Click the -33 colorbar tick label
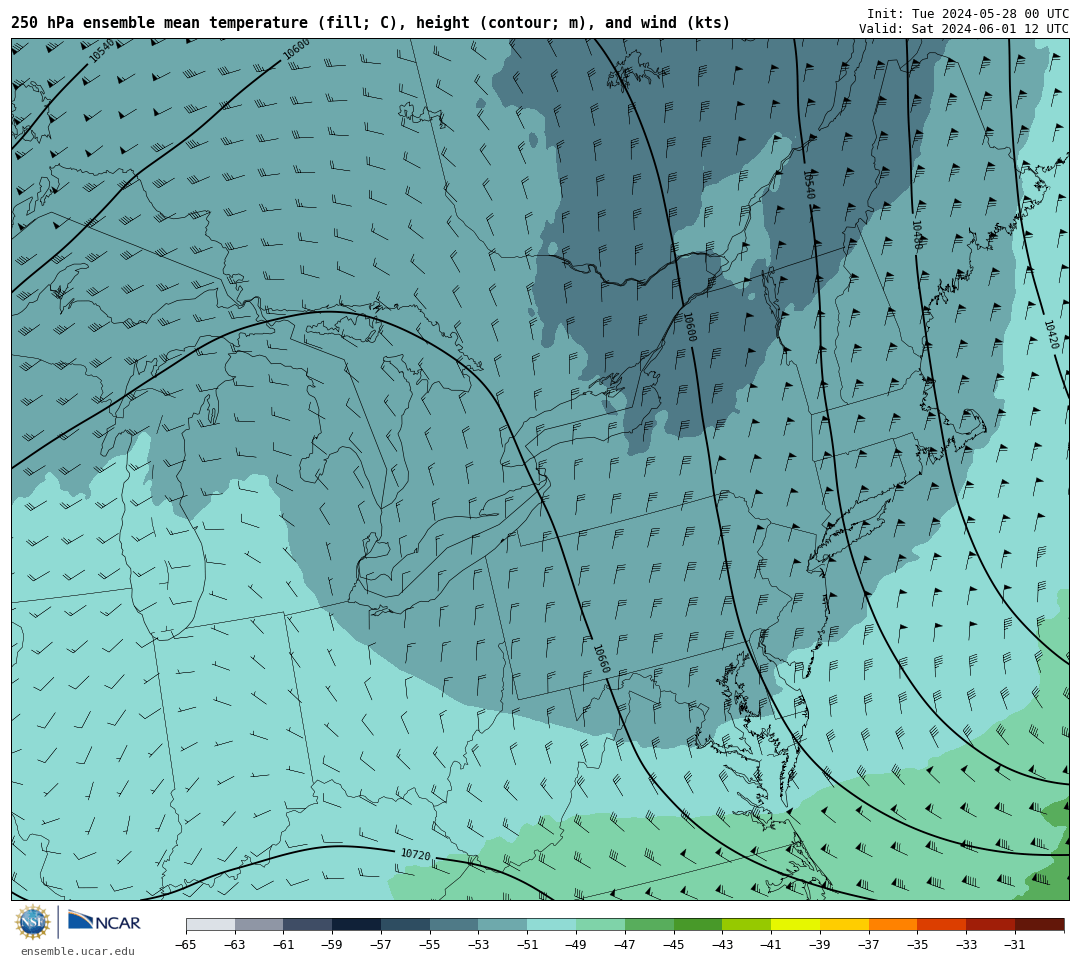This screenshot has height=963, width=1080. (x=966, y=945)
